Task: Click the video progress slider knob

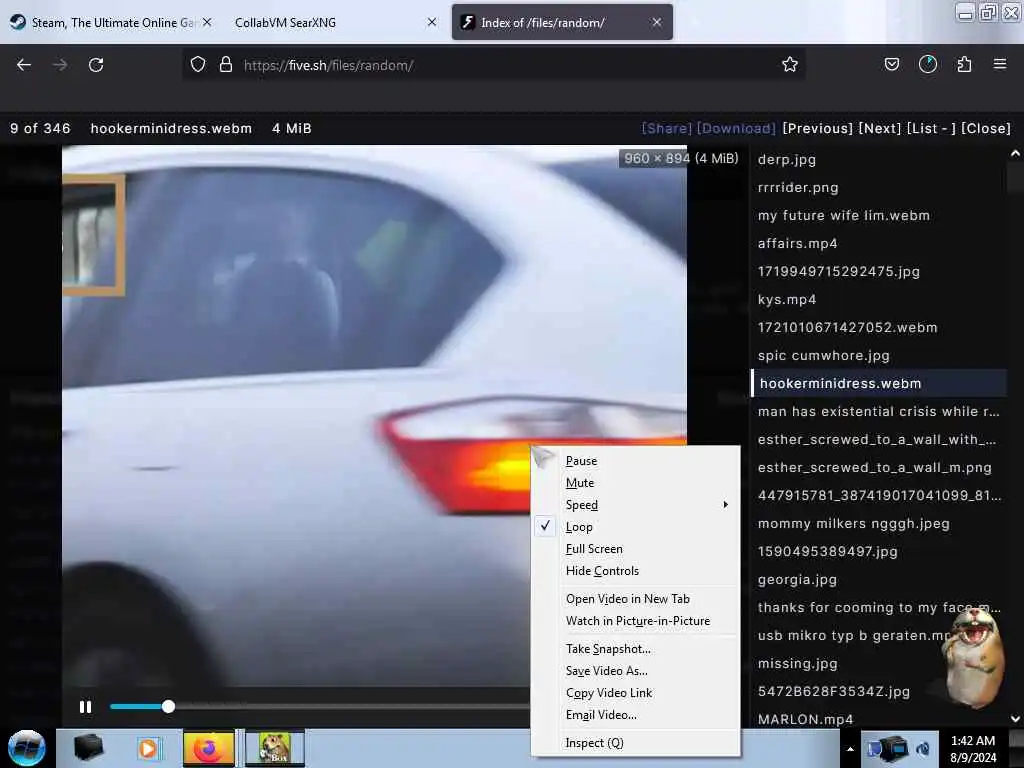Action: pos(168,706)
